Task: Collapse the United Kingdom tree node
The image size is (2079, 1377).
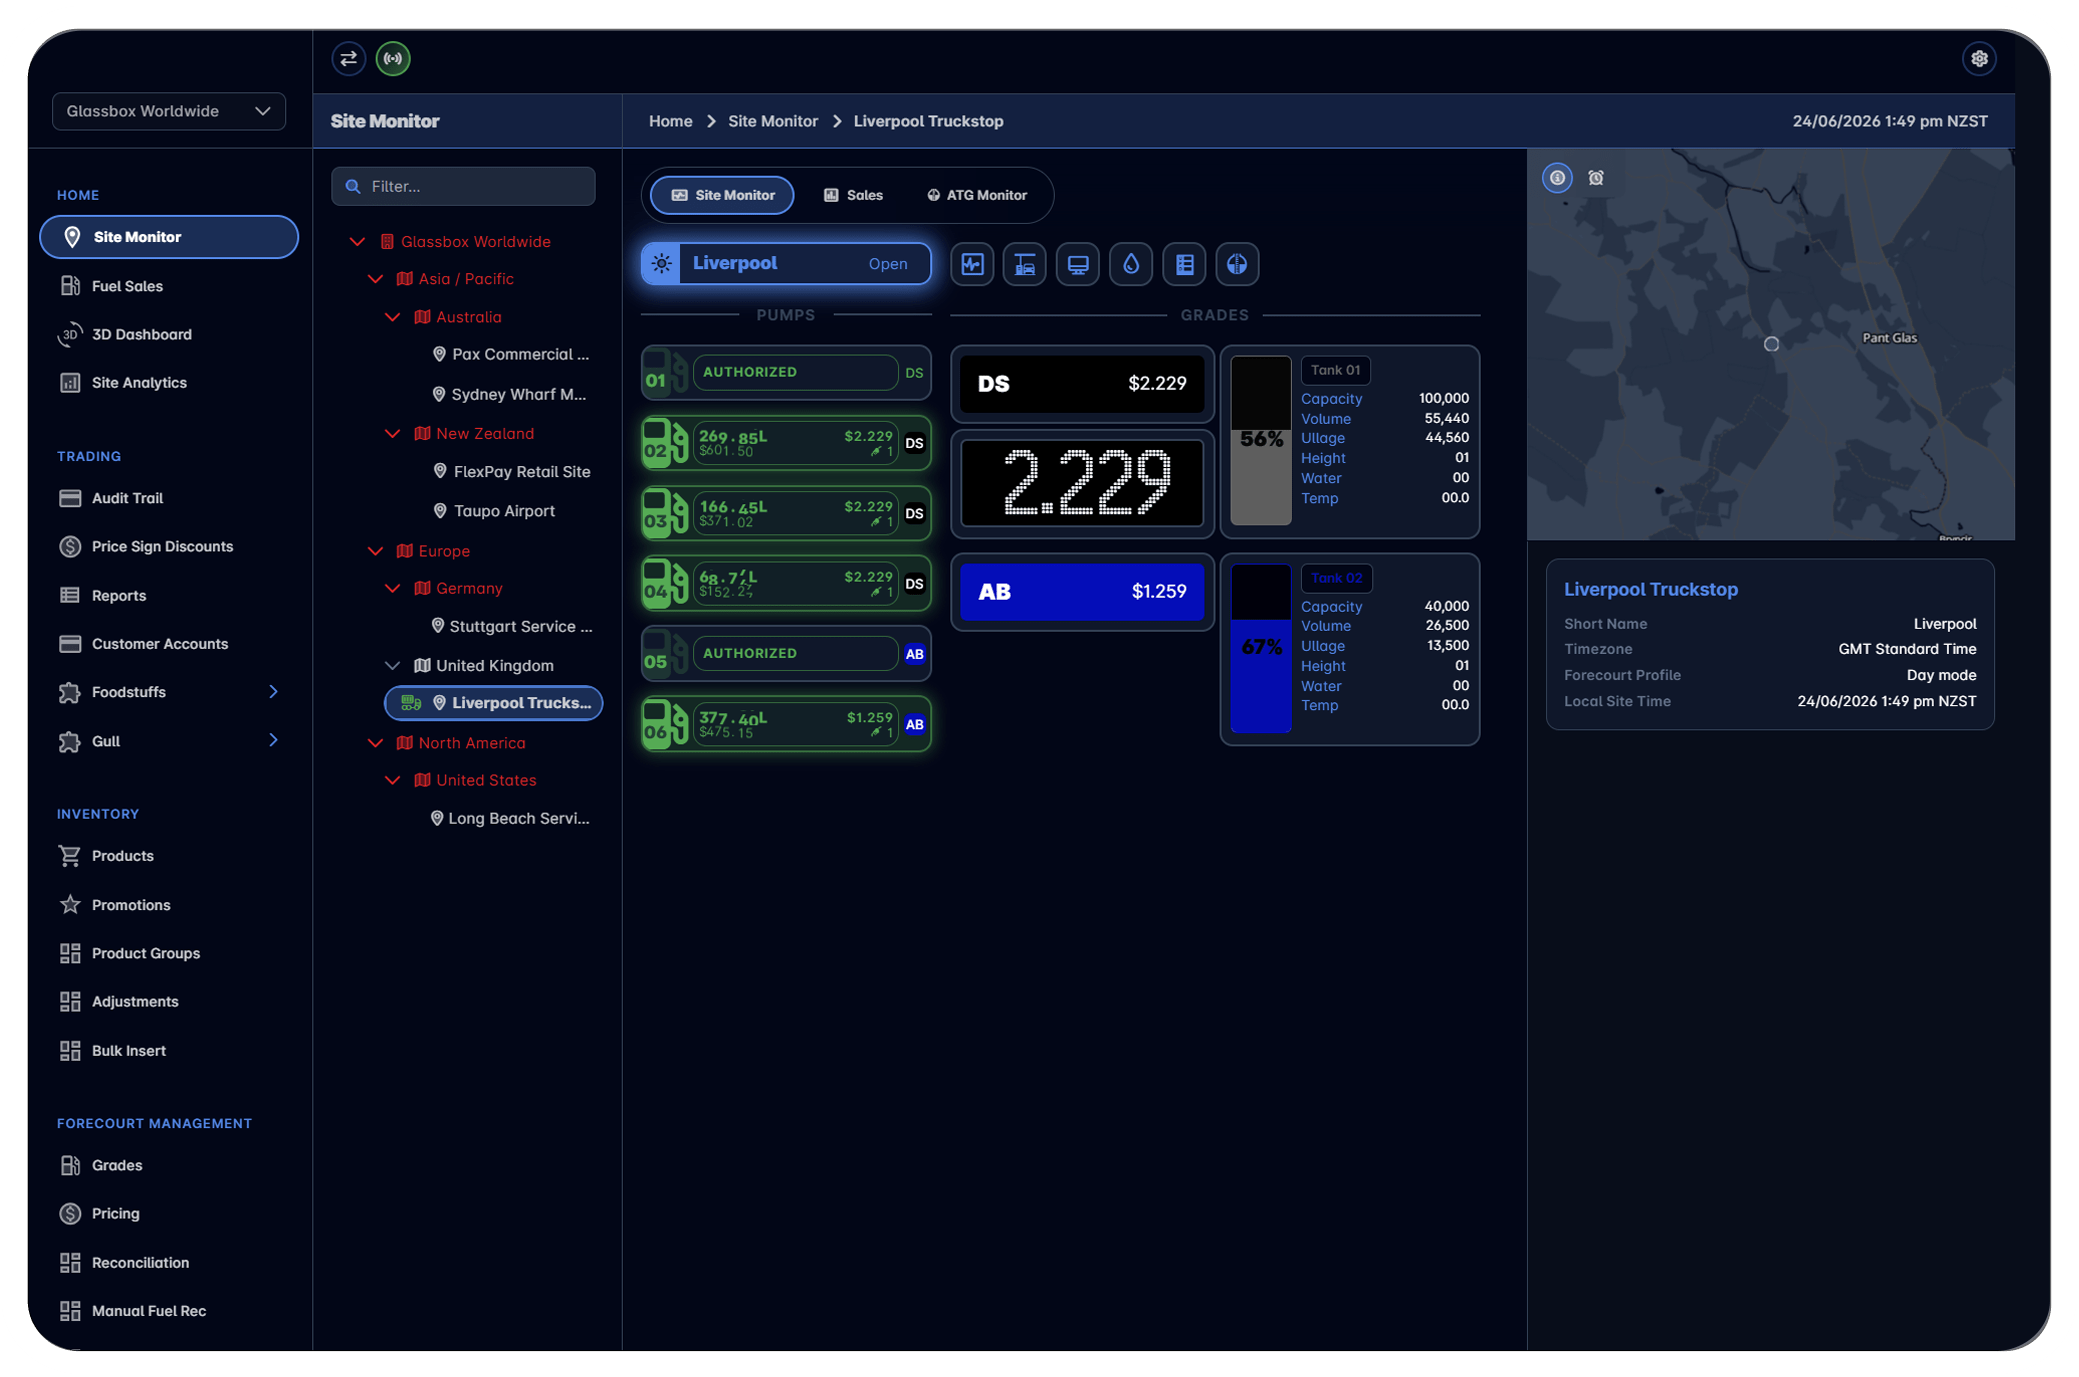Action: click(393, 666)
